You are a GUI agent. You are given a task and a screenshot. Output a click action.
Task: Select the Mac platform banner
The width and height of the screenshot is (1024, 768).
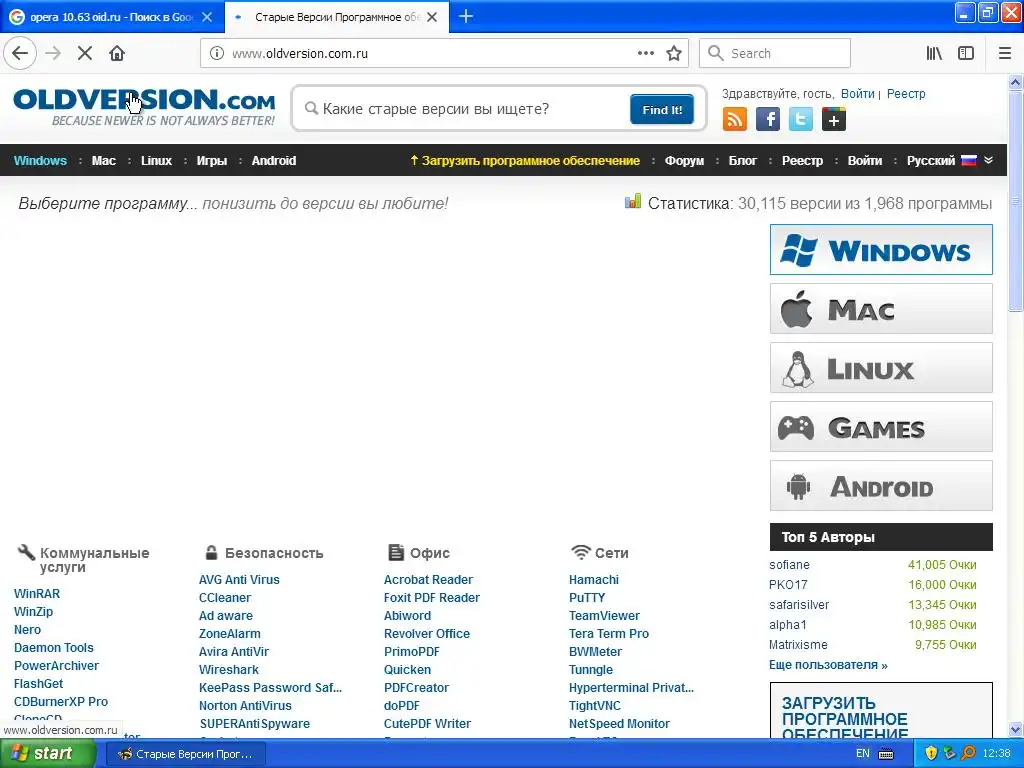click(881, 309)
